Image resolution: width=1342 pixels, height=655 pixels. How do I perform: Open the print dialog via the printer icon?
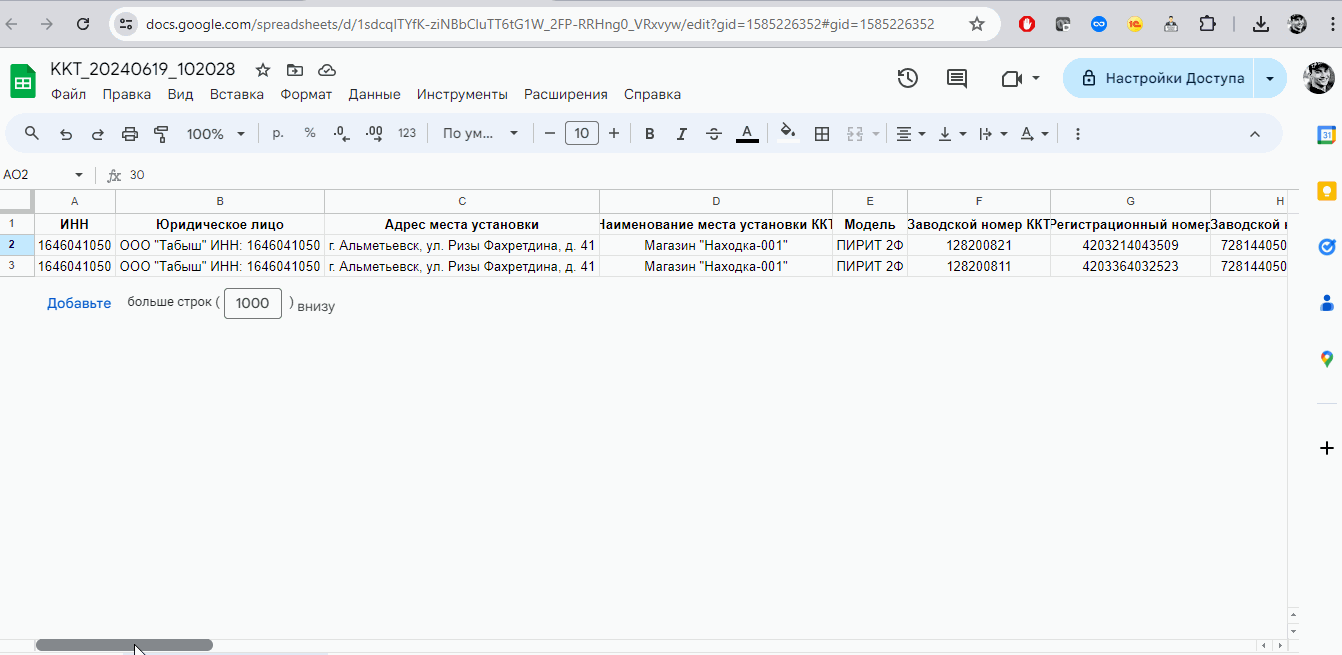(x=130, y=134)
